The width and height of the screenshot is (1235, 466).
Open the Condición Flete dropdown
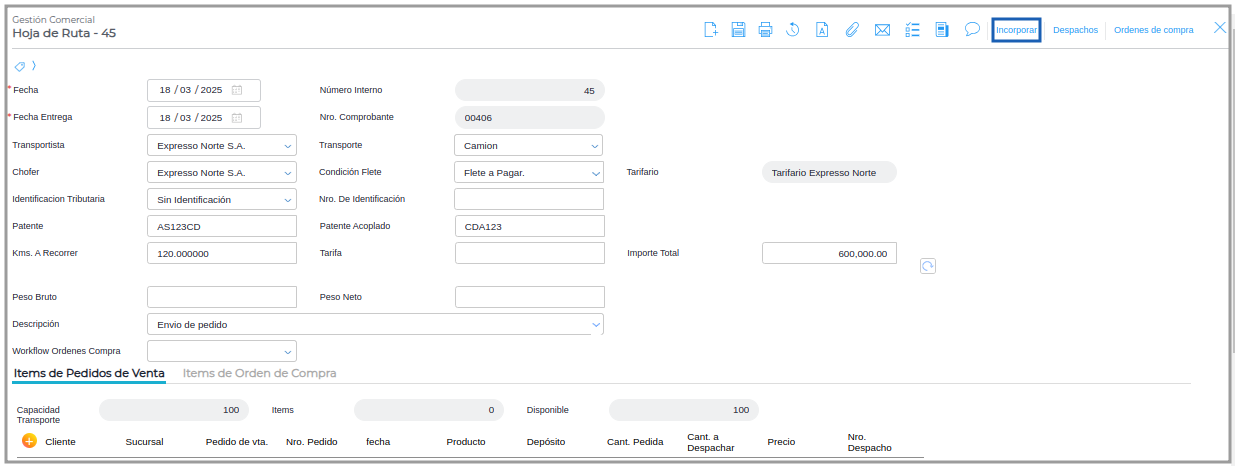click(x=594, y=173)
